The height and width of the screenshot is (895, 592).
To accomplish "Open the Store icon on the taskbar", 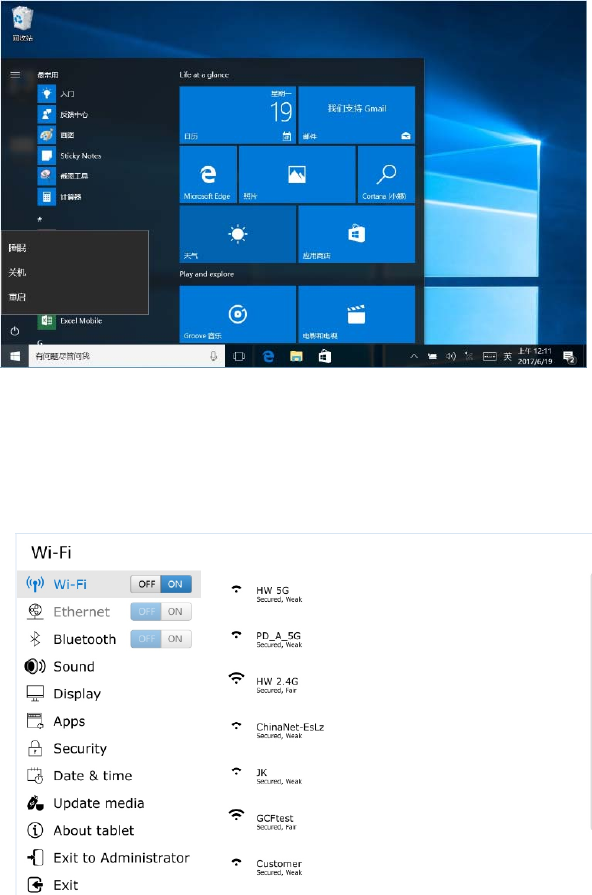I will 325,357.
